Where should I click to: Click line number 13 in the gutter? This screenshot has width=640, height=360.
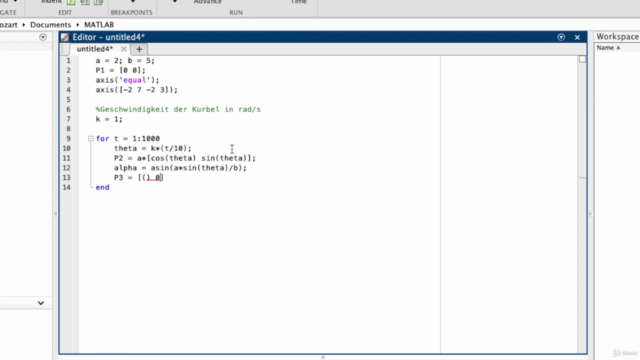pos(67,178)
